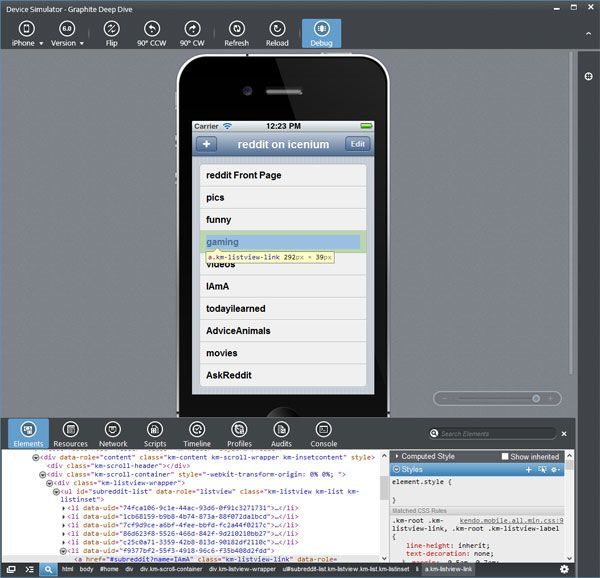This screenshot has width=600, height=578.
Task: Expand the li node with uid 74fca106
Action: click(x=64, y=508)
